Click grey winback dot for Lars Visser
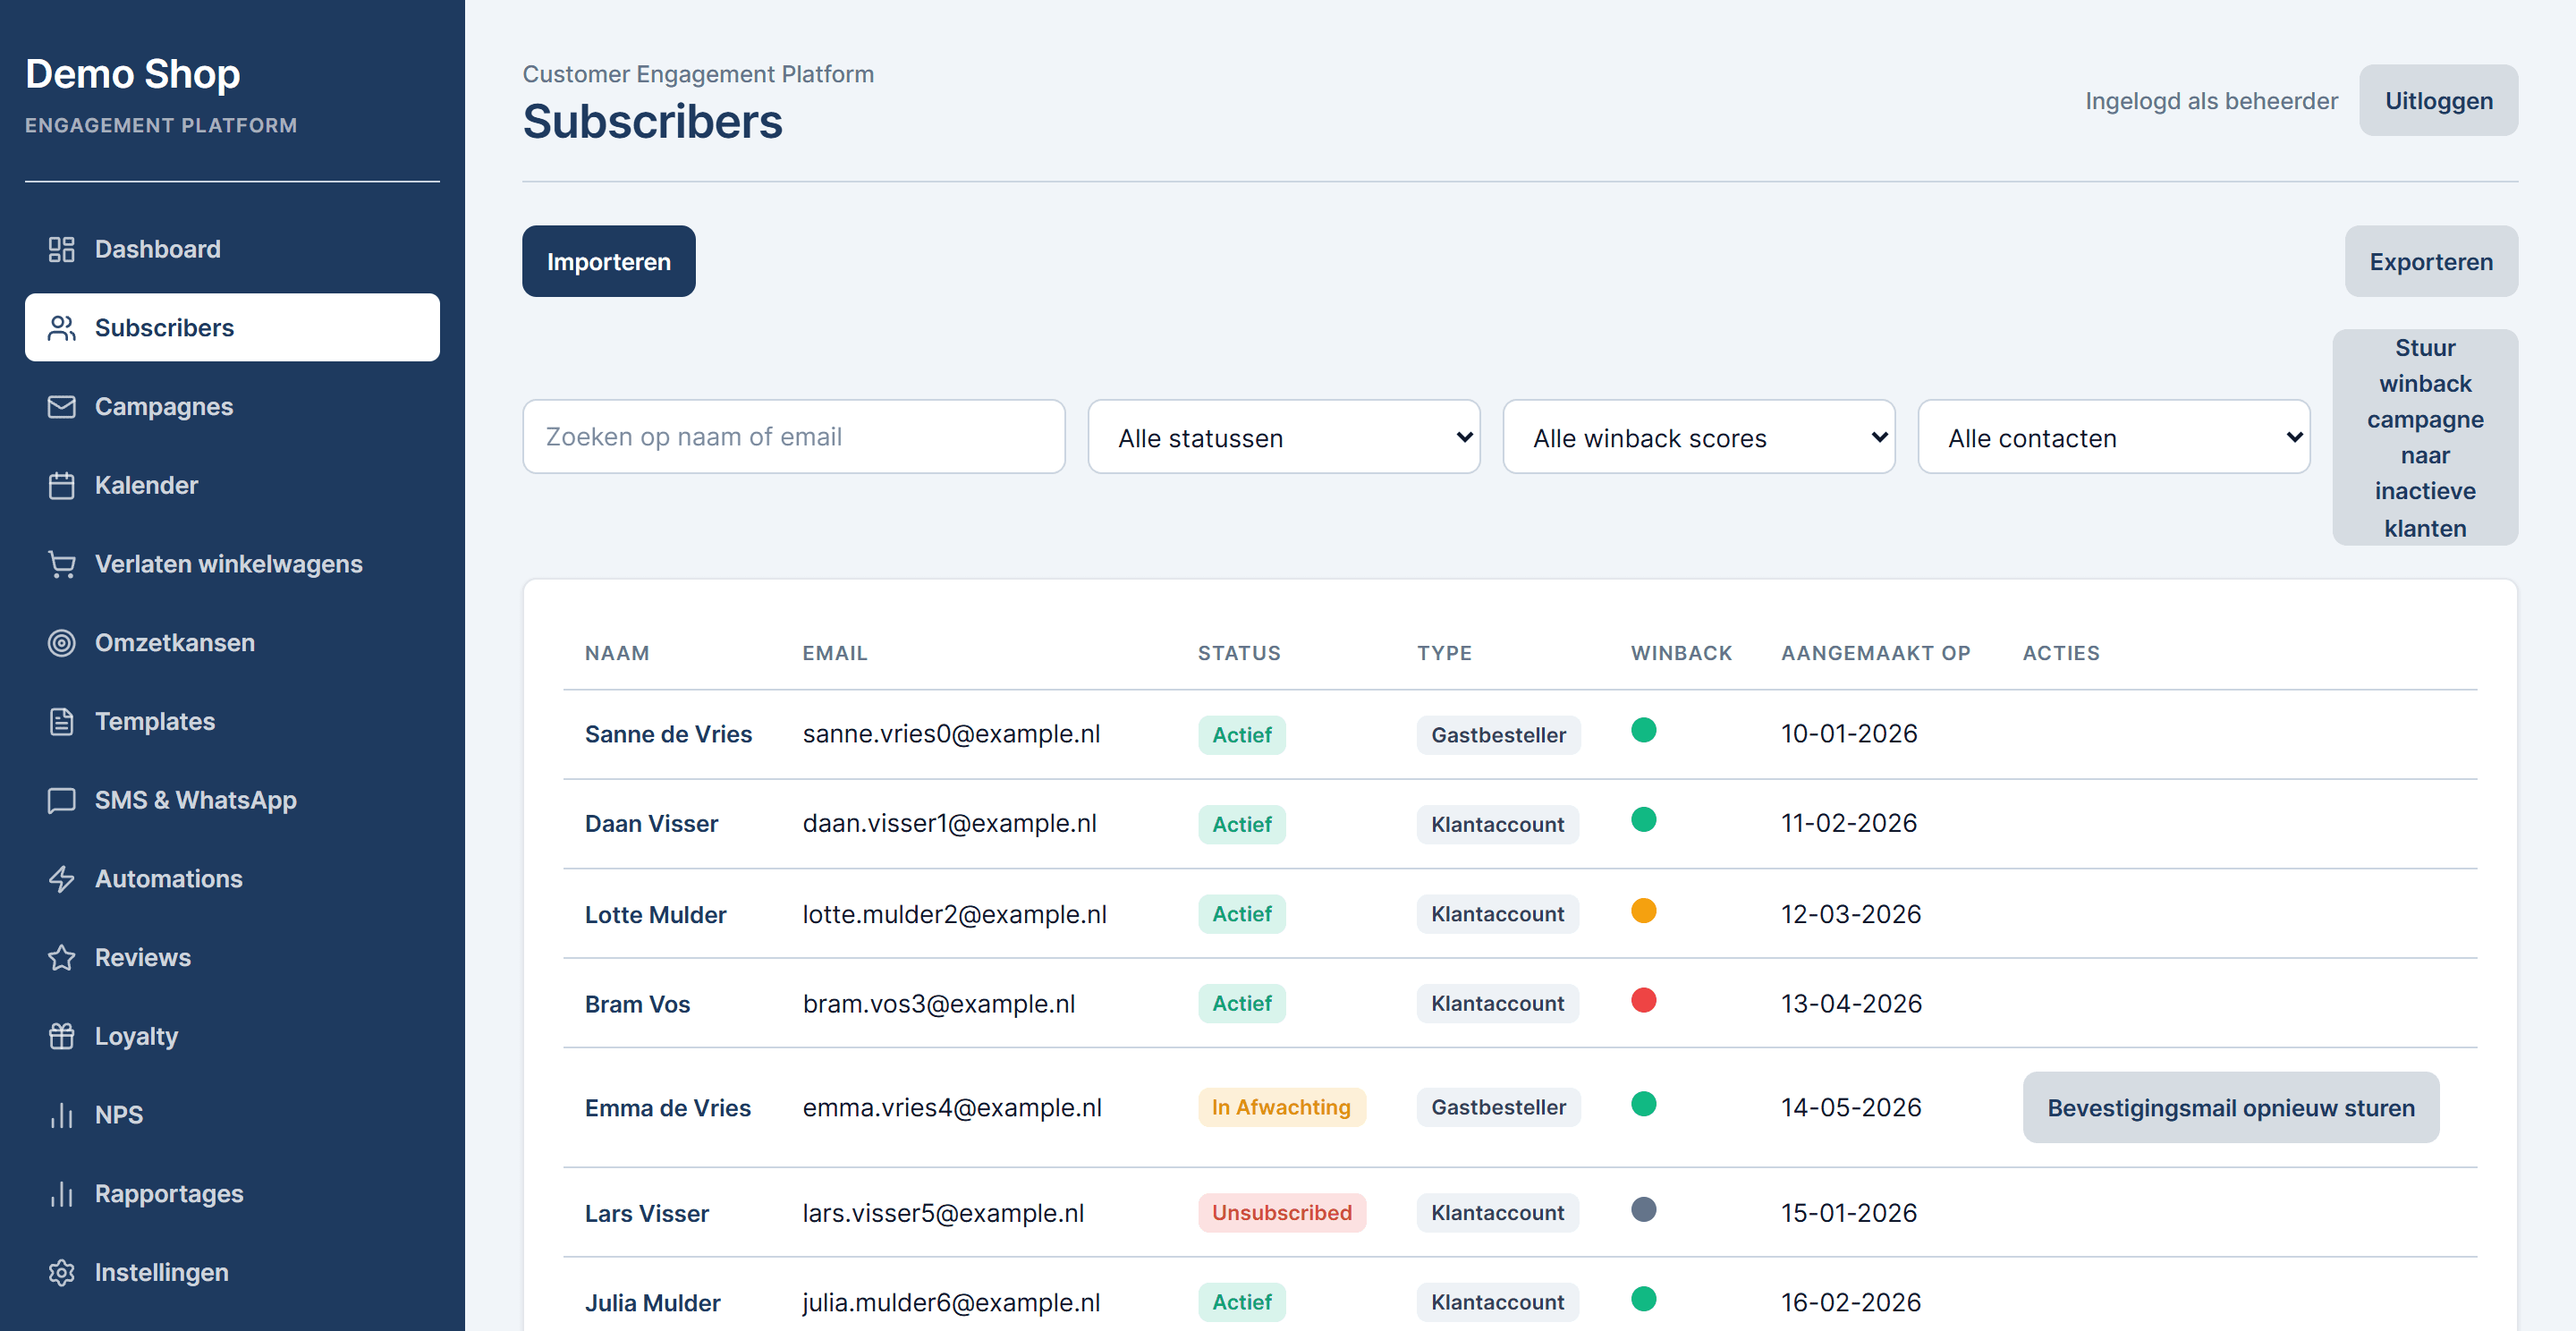This screenshot has height=1331, width=2576. coord(1643,1209)
